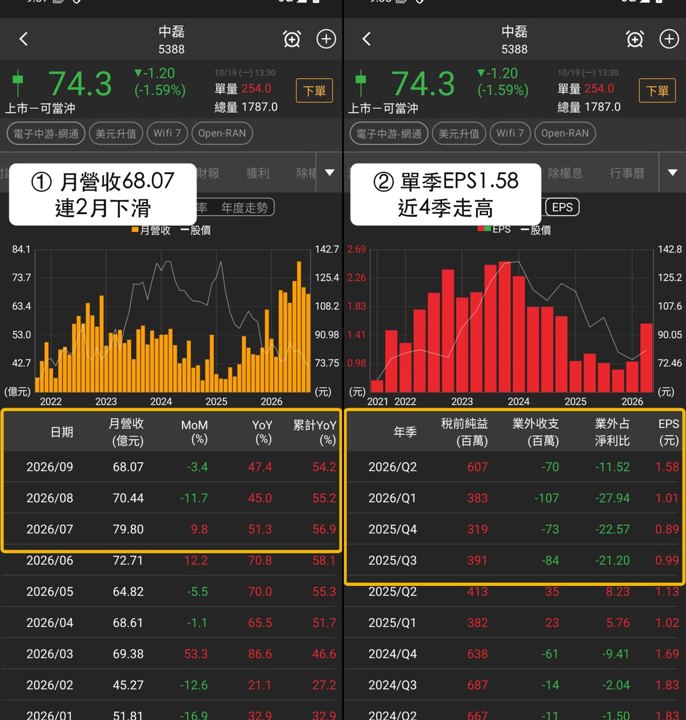This screenshot has width=686, height=720.
Task: Select the Wifi 7 tag on left screen
Action: pos(167,134)
